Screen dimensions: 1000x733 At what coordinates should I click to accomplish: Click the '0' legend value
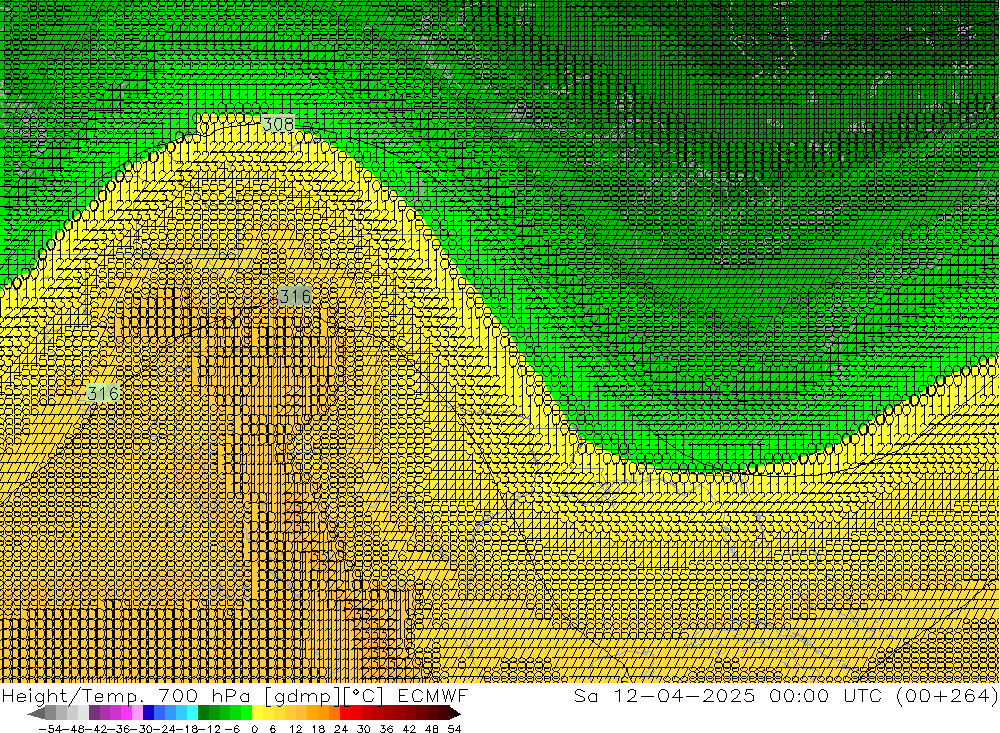(x=254, y=729)
